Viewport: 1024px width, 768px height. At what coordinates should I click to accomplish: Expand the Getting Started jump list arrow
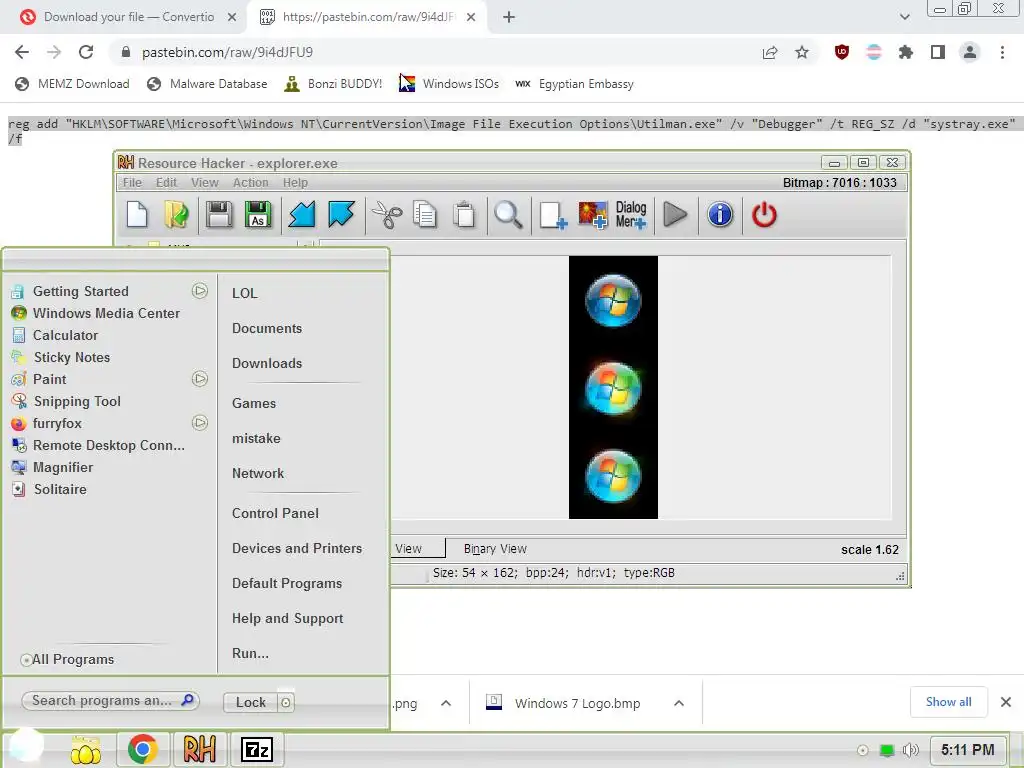click(x=200, y=291)
